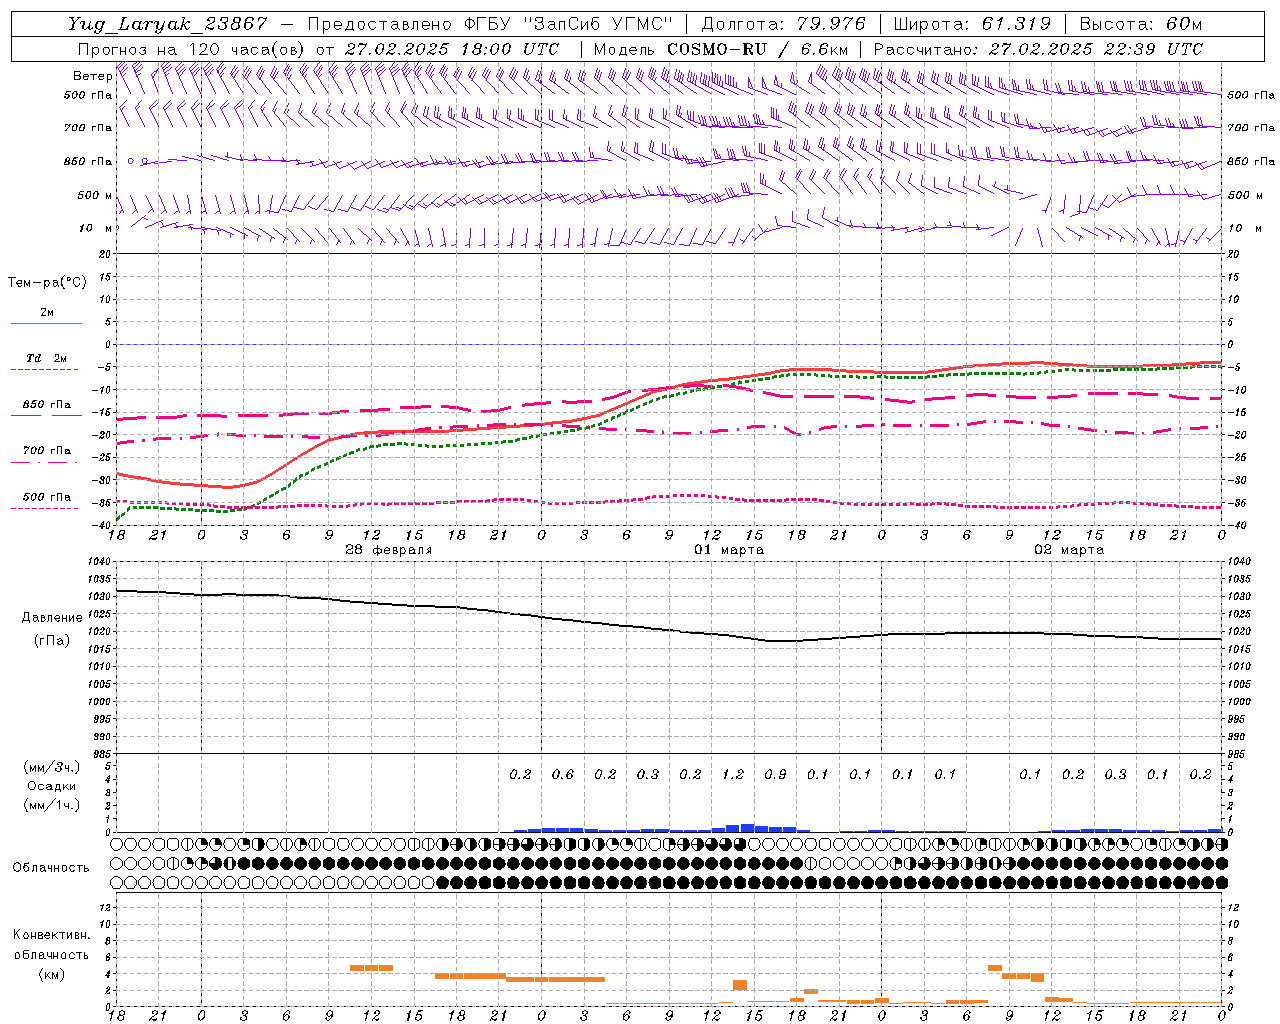Screen dimensions: 1280x1024
Task: Click '1040' on the left pressure axis
Action: point(98,561)
